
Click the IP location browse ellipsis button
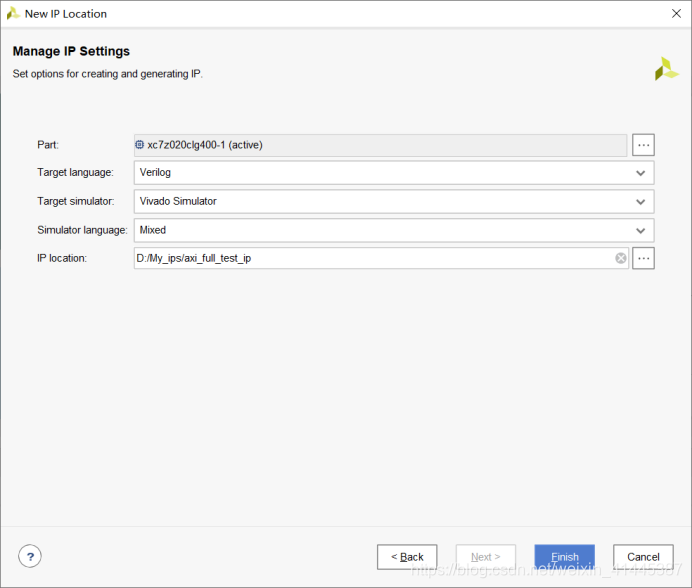click(643, 258)
